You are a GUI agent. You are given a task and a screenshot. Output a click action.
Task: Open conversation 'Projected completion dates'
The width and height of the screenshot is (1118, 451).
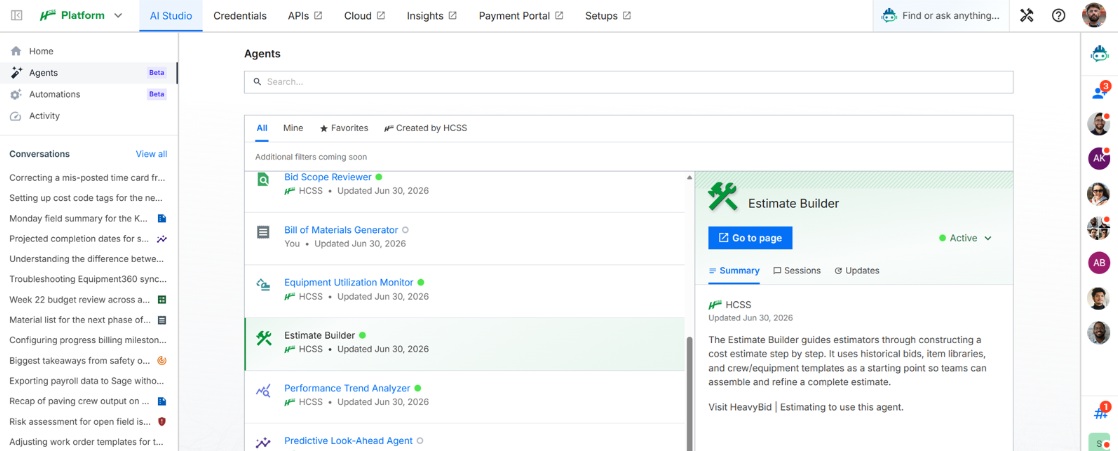(x=88, y=239)
